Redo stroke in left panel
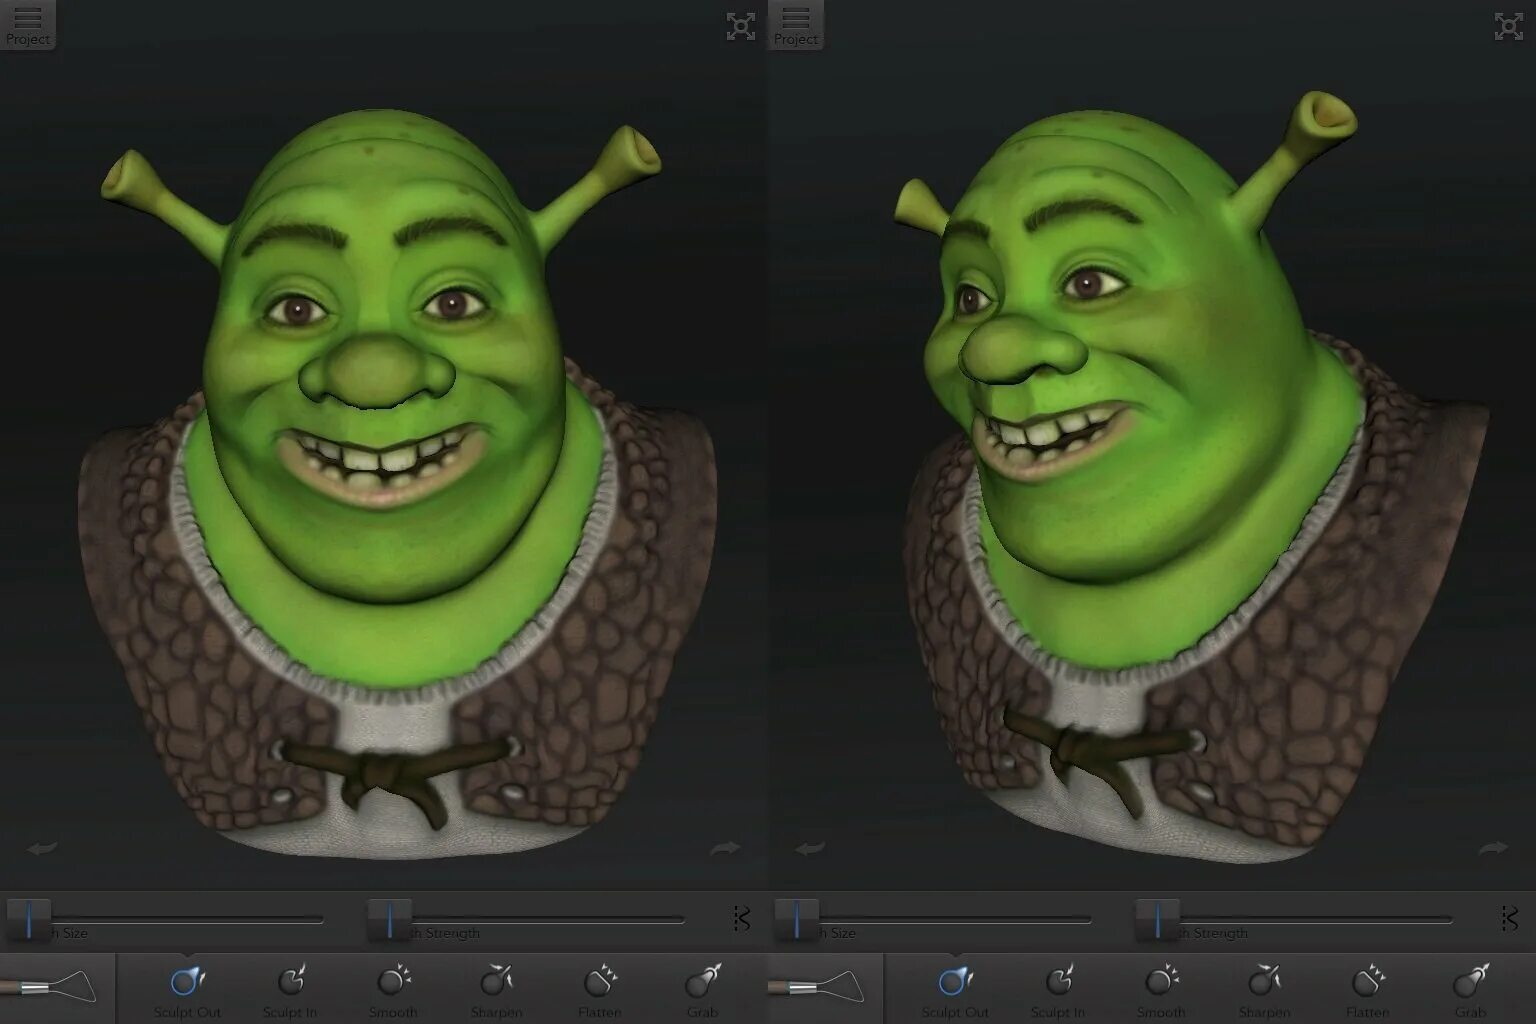 [725, 849]
